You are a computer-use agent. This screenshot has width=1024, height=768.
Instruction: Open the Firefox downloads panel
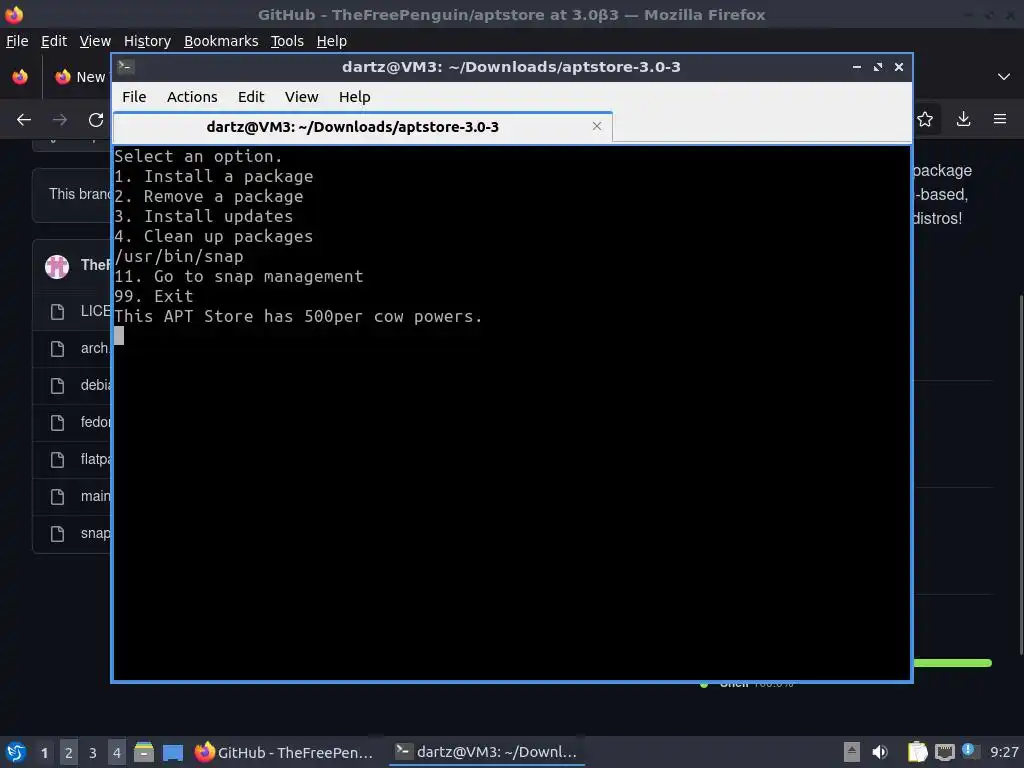click(963, 119)
